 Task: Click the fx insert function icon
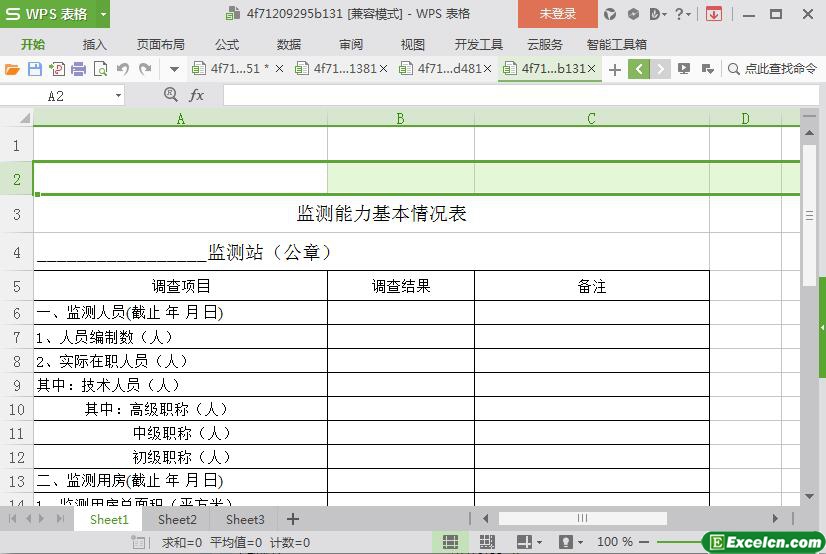196,95
